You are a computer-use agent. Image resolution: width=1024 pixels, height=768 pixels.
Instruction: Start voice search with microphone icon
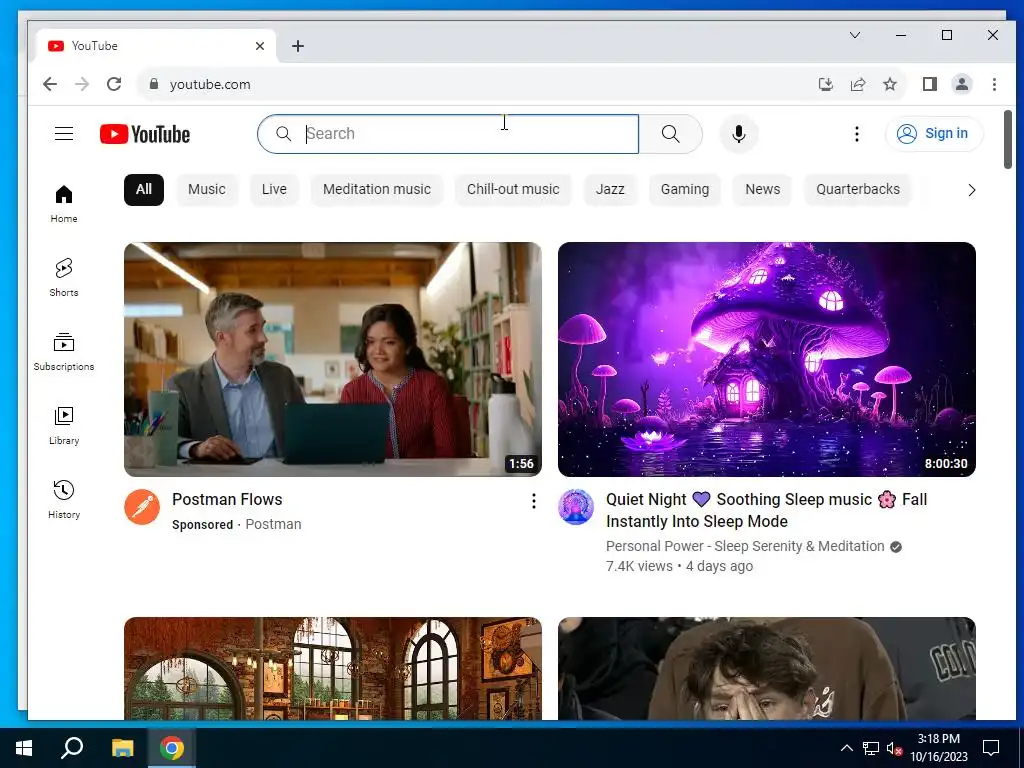click(x=739, y=134)
